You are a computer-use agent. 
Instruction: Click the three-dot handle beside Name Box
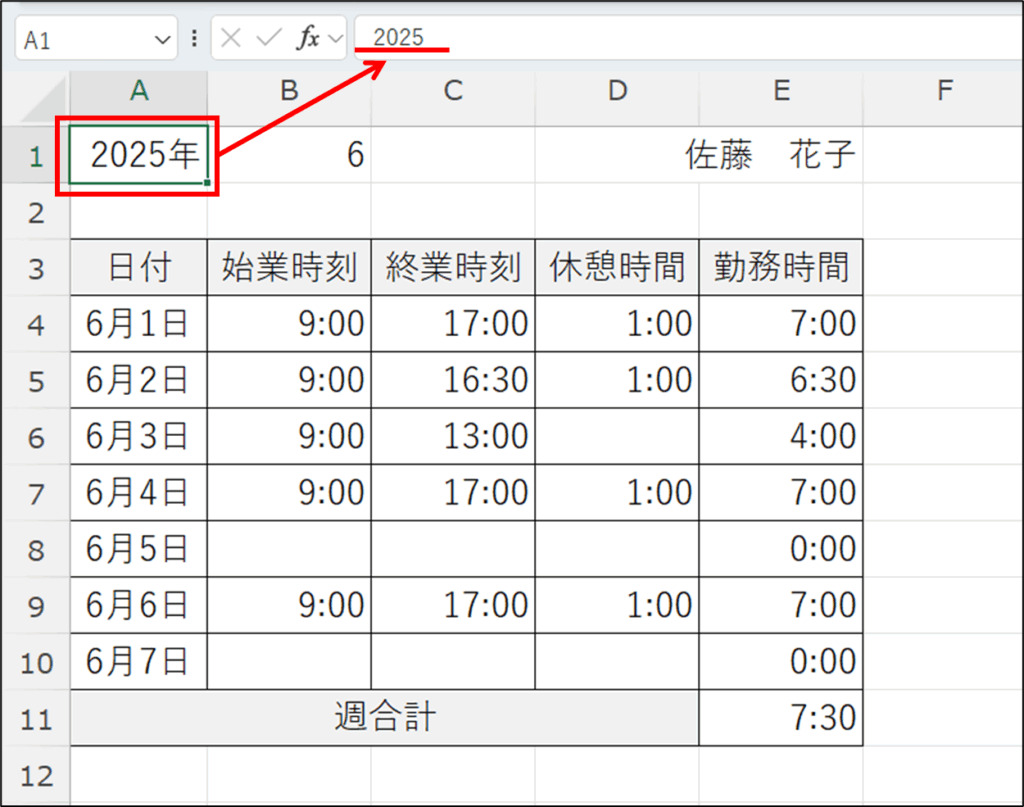[193, 39]
